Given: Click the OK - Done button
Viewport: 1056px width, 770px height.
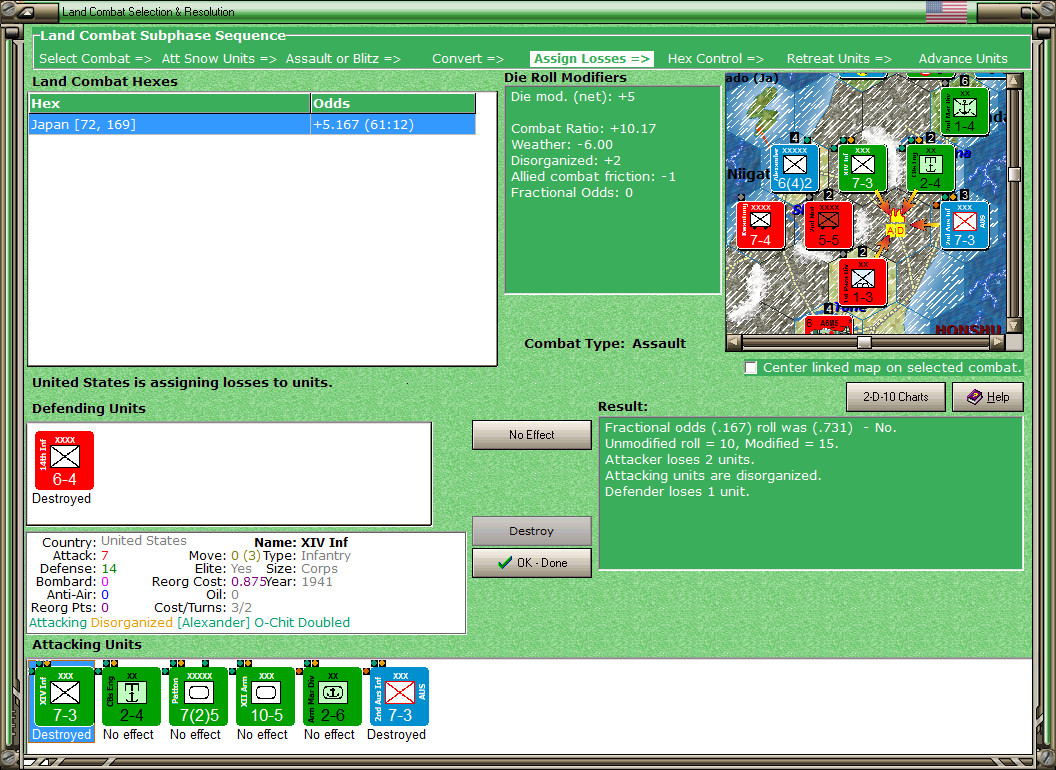Looking at the screenshot, I should tap(531, 563).
